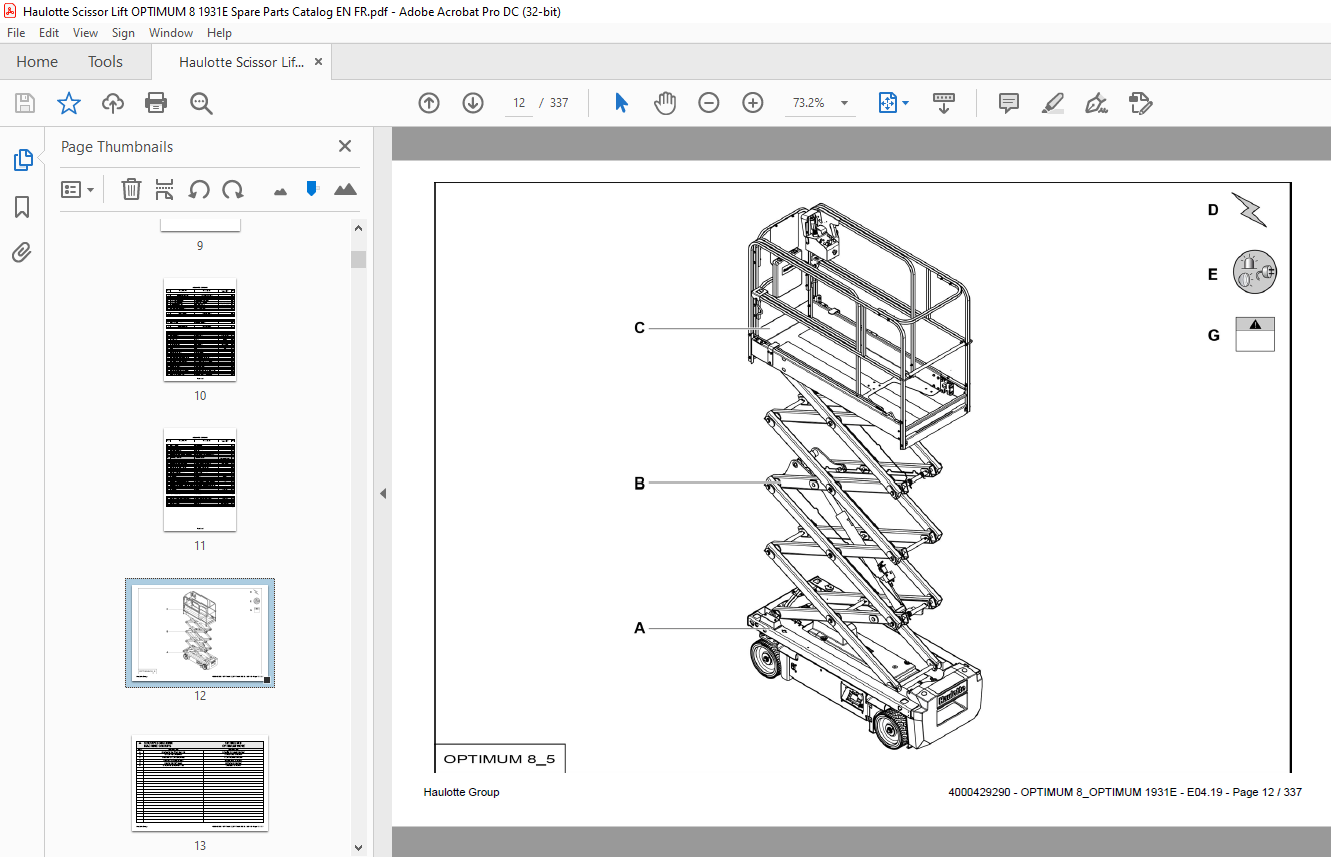Delete selected page with trash icon
The image size is (1331, 857).
[131, 189]
